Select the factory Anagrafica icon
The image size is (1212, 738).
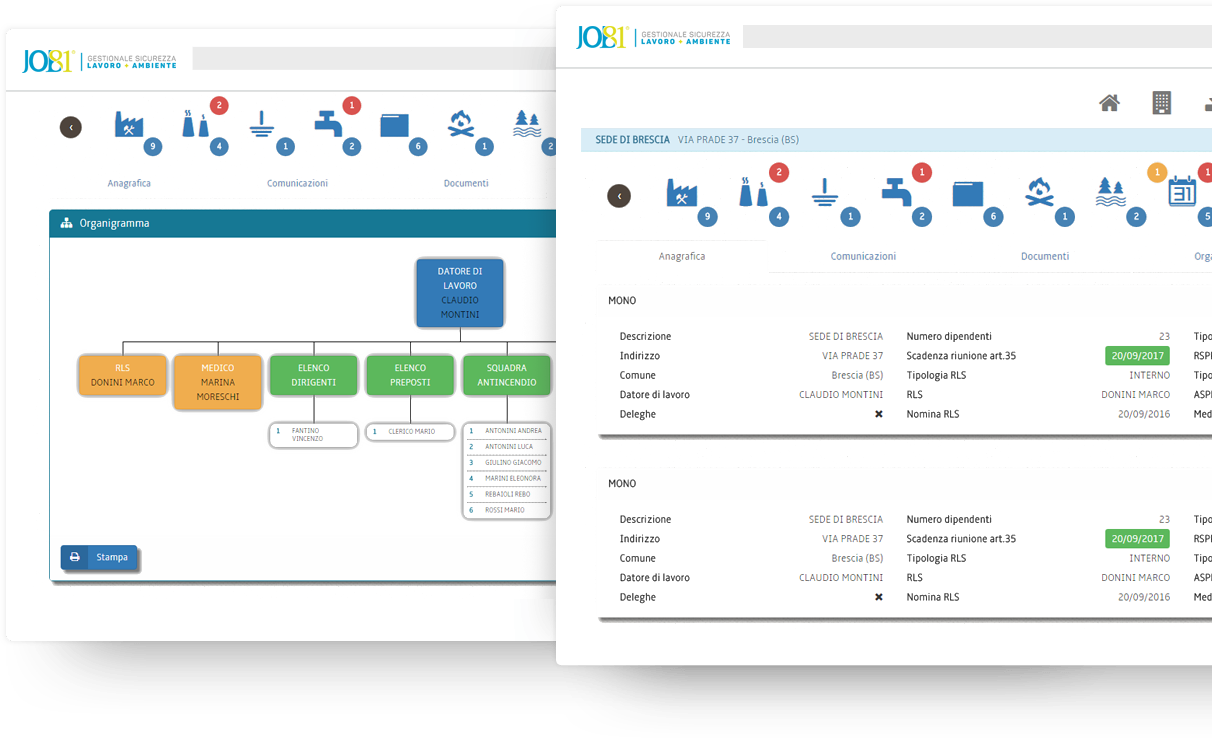pos(683,193)
